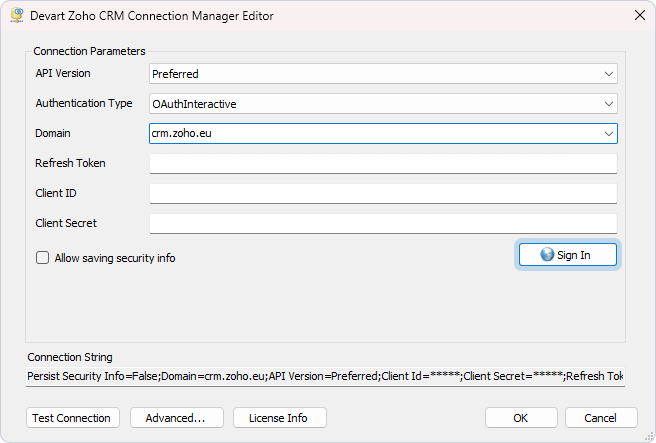Click the Connection String label
The height and width of the screenshot is (443, 656).
(70, 357)
